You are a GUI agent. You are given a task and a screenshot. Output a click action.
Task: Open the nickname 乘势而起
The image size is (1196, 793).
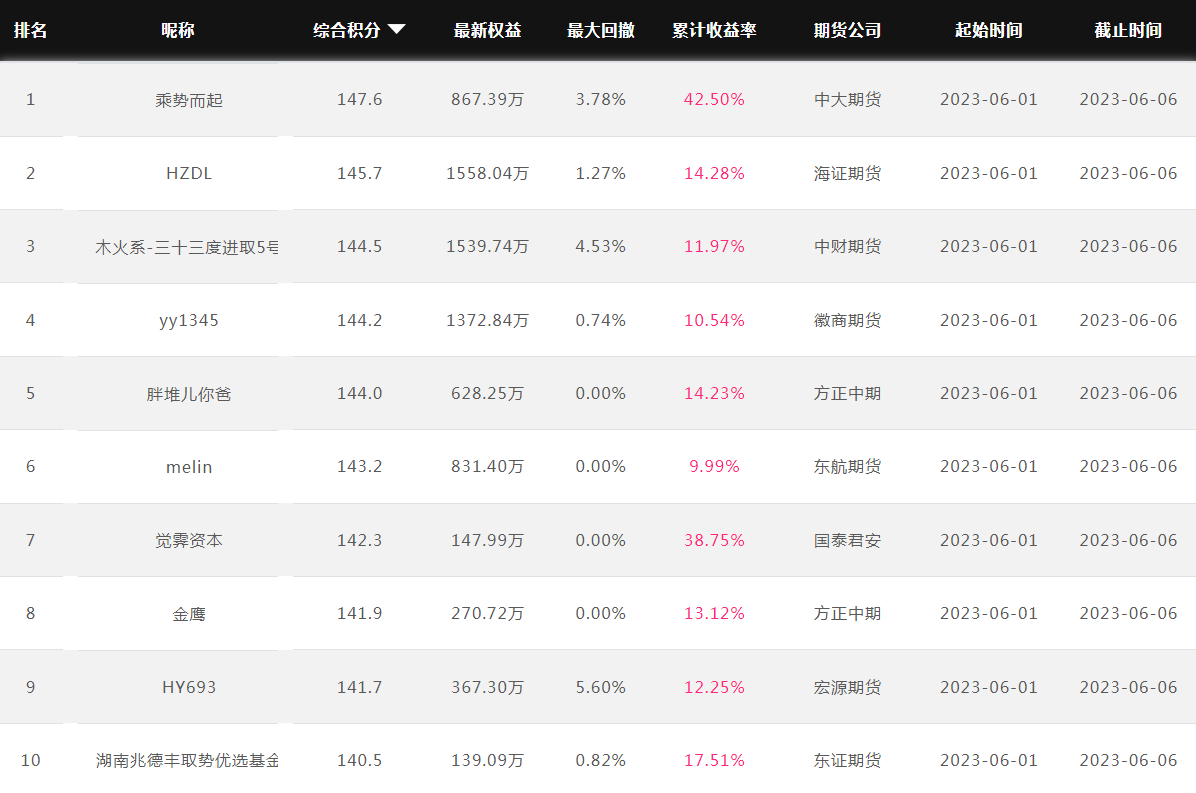[x=189, y=101]
